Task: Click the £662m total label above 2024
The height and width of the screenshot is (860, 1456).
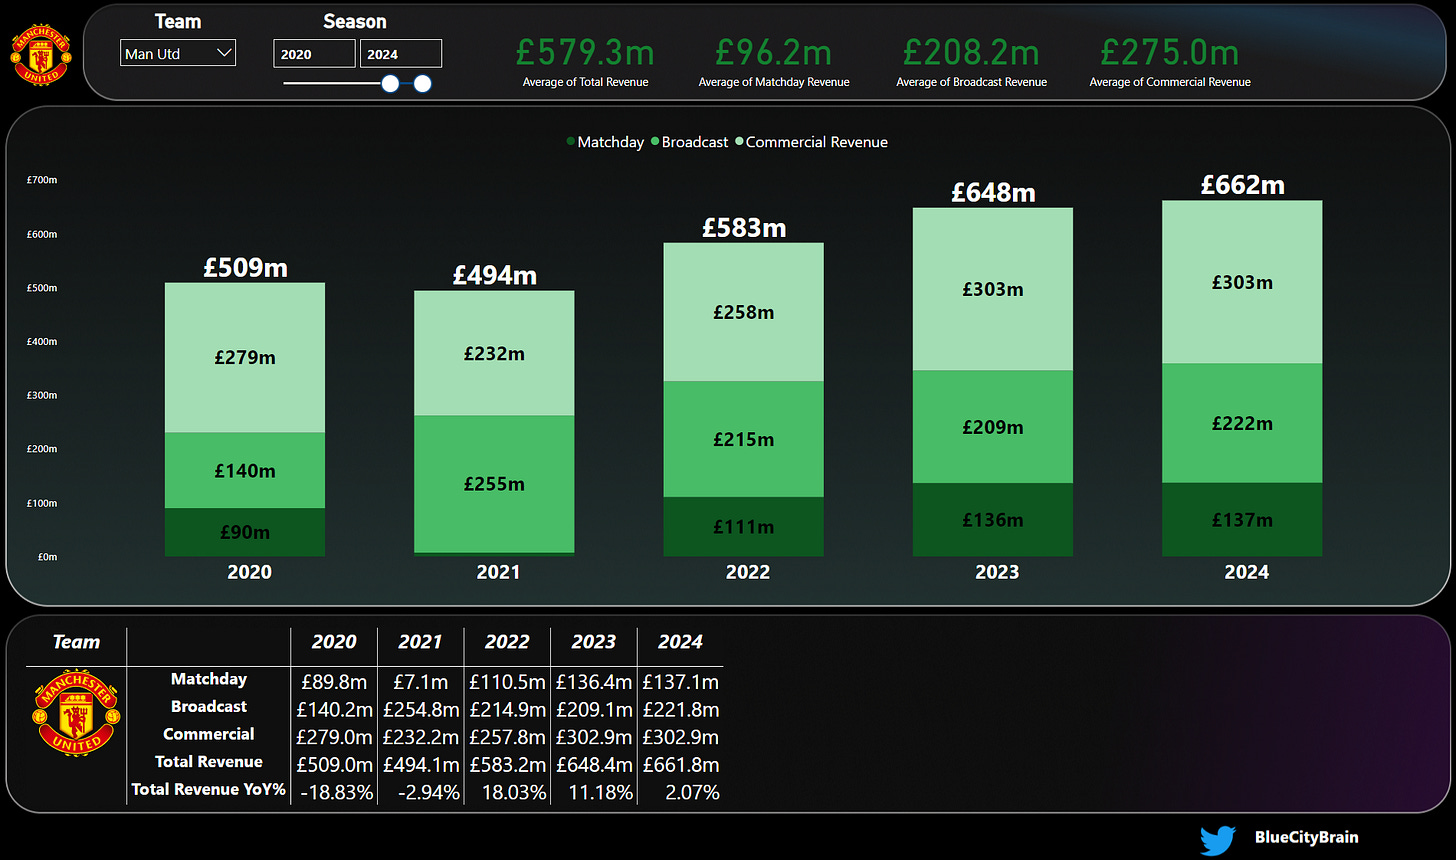Action: pyautogui.click(x=1242, y=185)
